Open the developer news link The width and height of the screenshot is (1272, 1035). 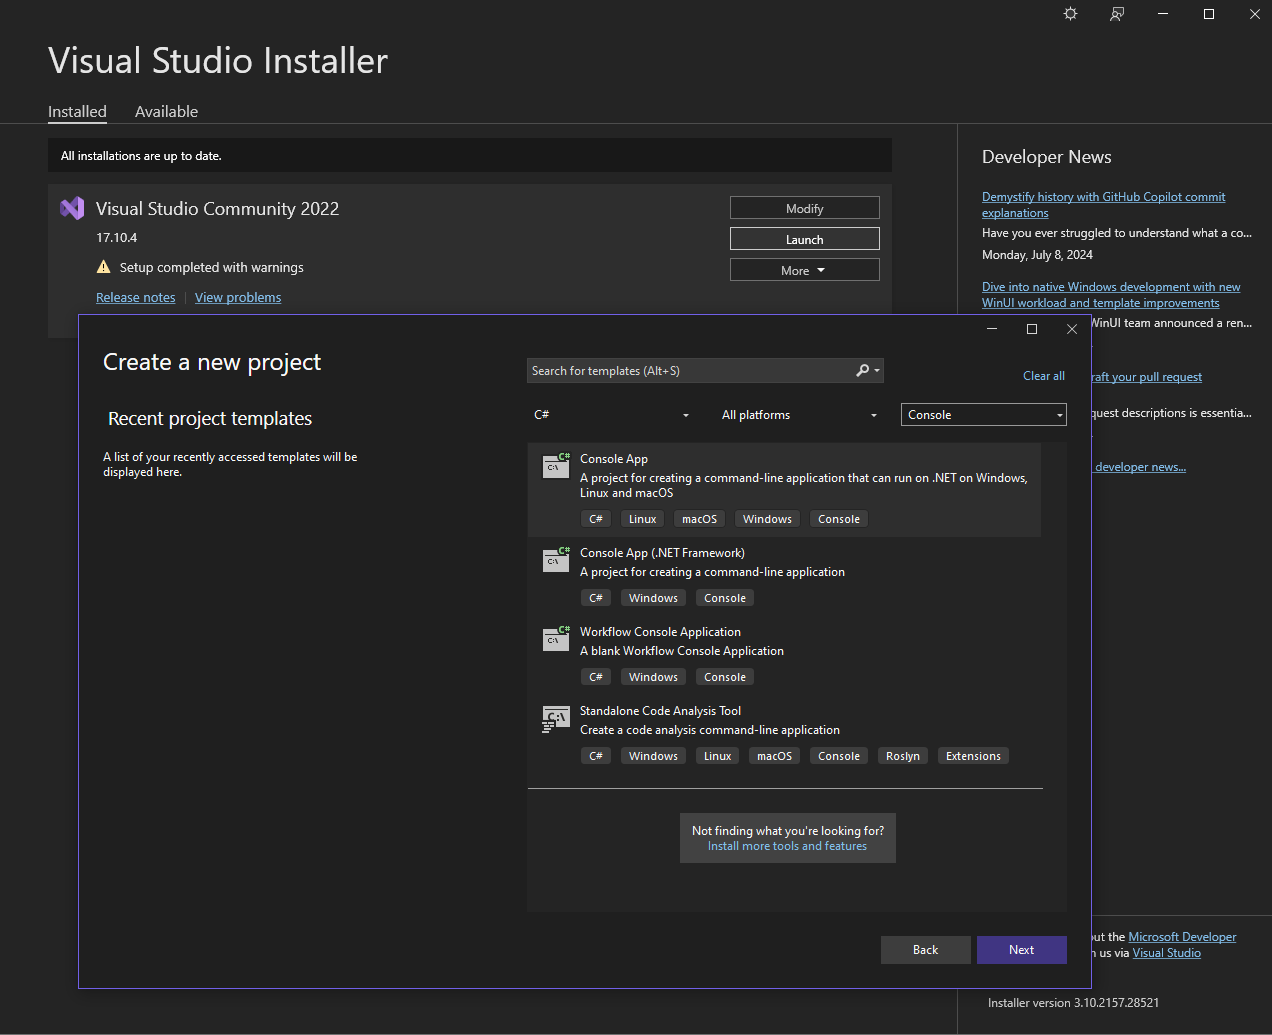1140,467
